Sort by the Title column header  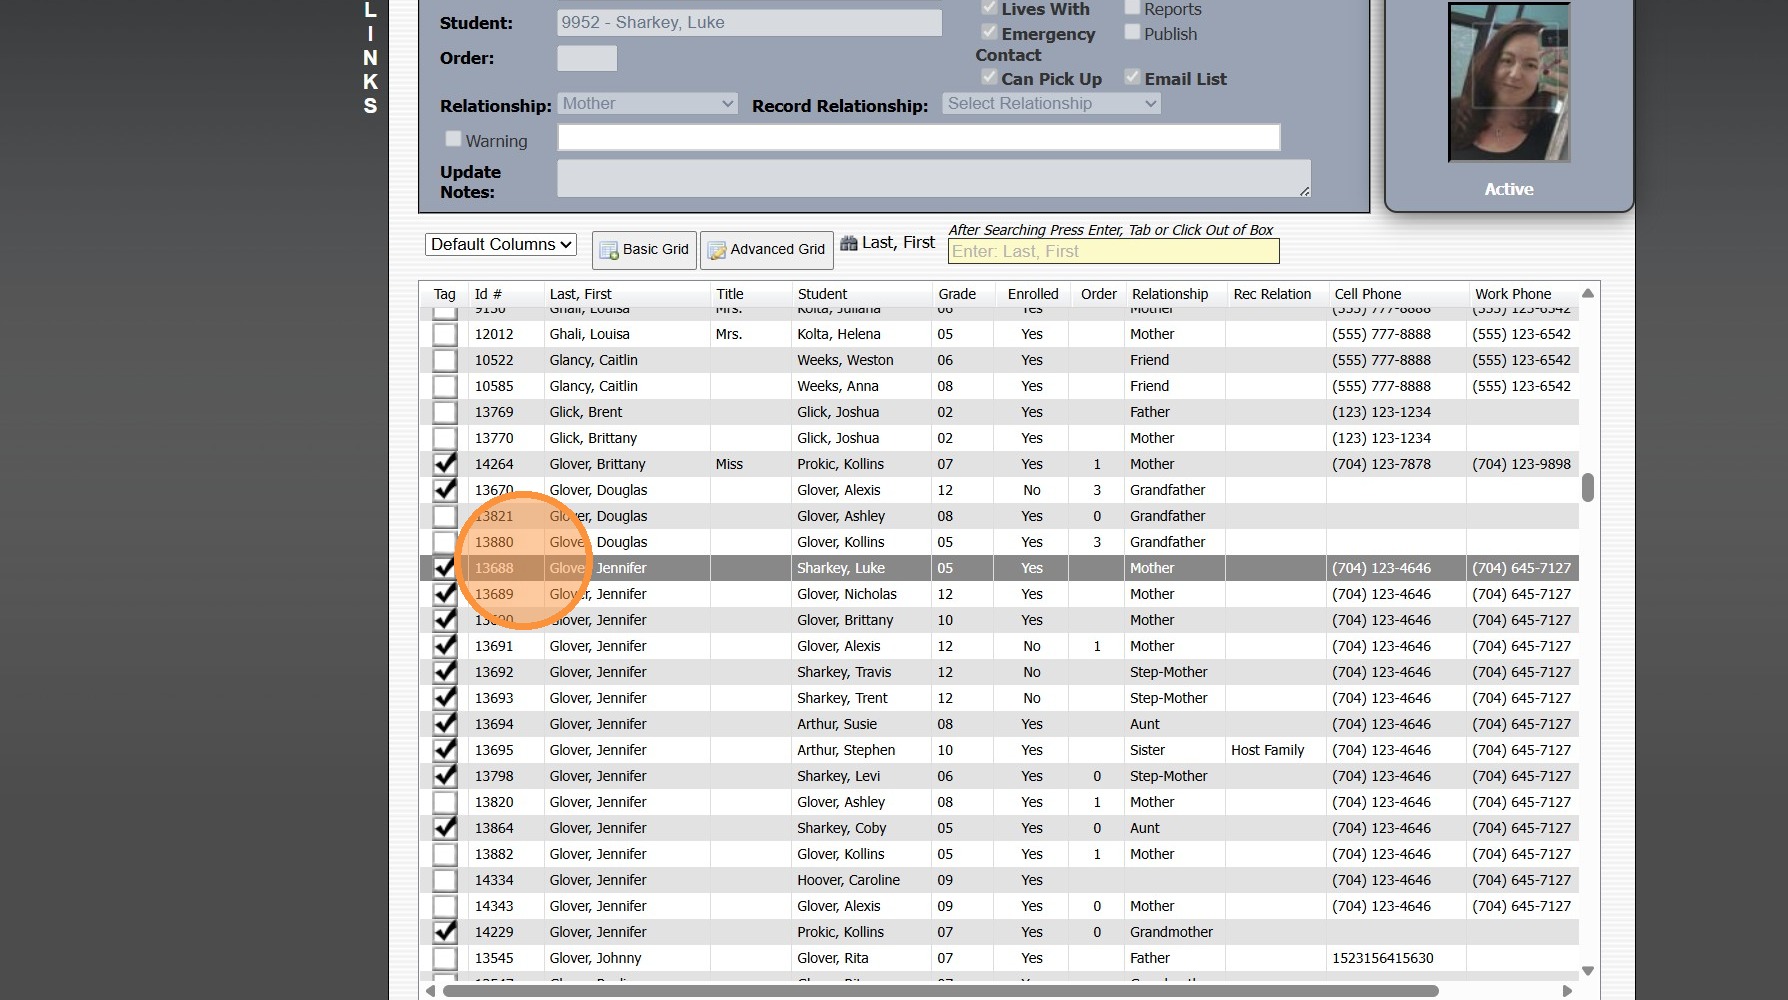click(x=730, y=294)
